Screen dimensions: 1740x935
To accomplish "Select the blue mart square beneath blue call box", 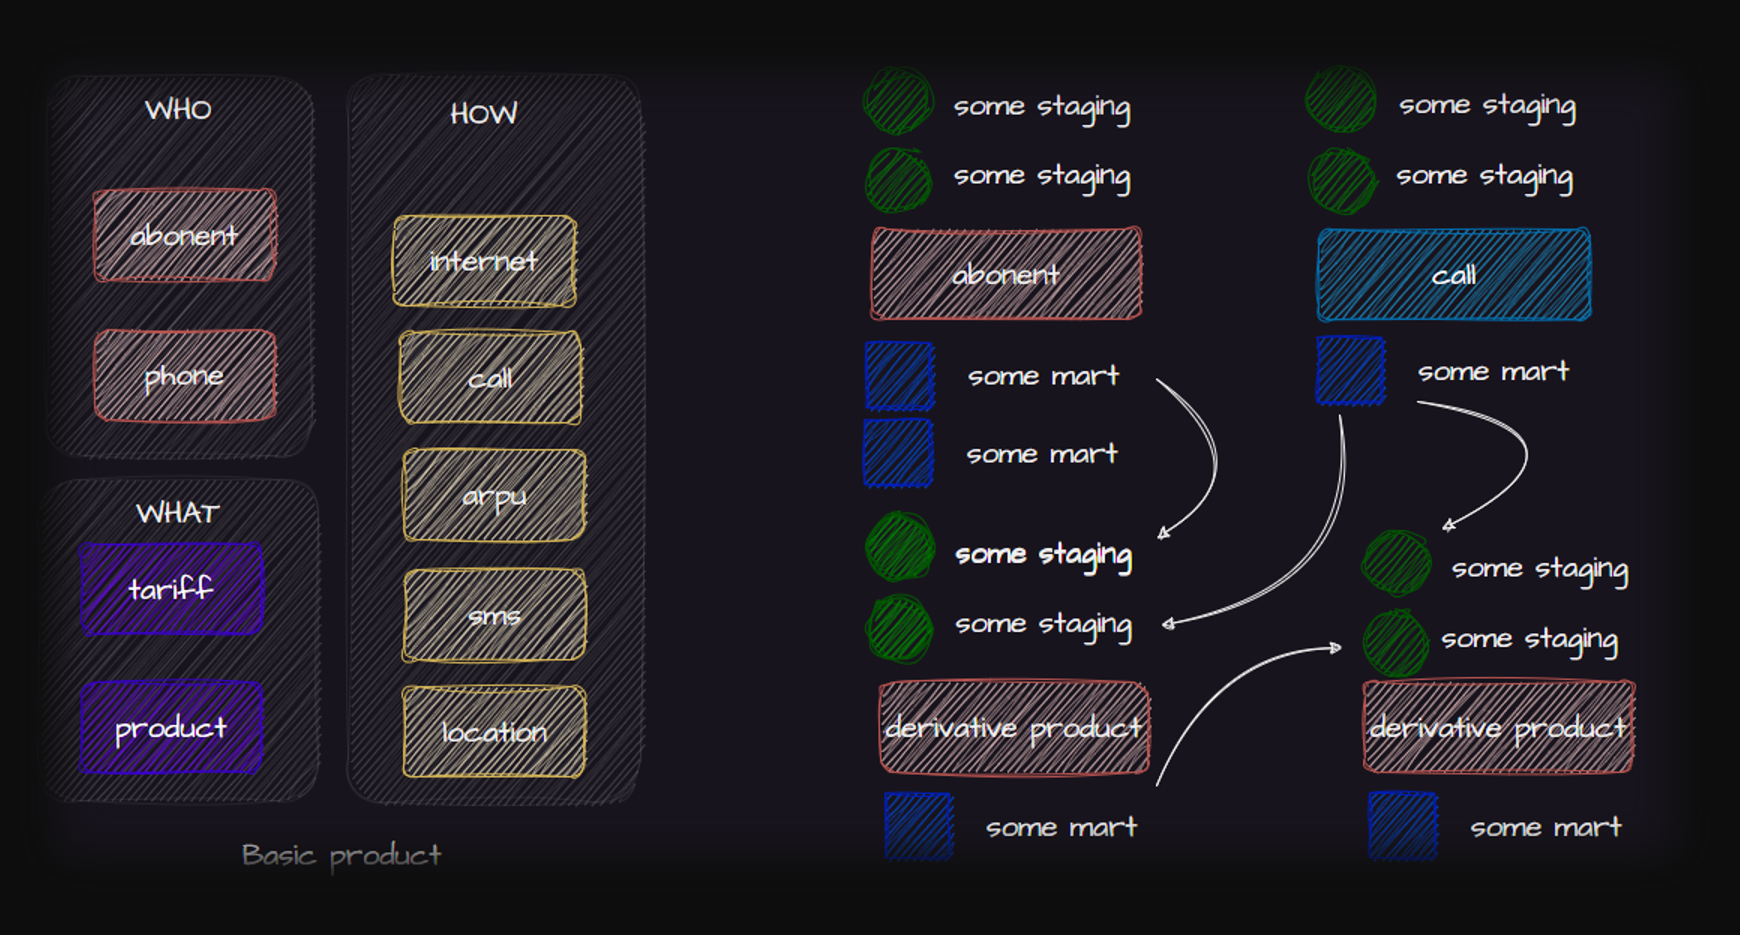I will tap(1350, 371).
